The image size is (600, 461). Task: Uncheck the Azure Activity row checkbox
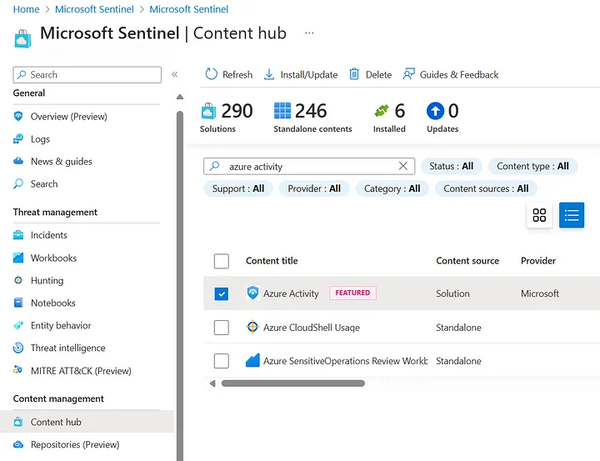(221, 294)
